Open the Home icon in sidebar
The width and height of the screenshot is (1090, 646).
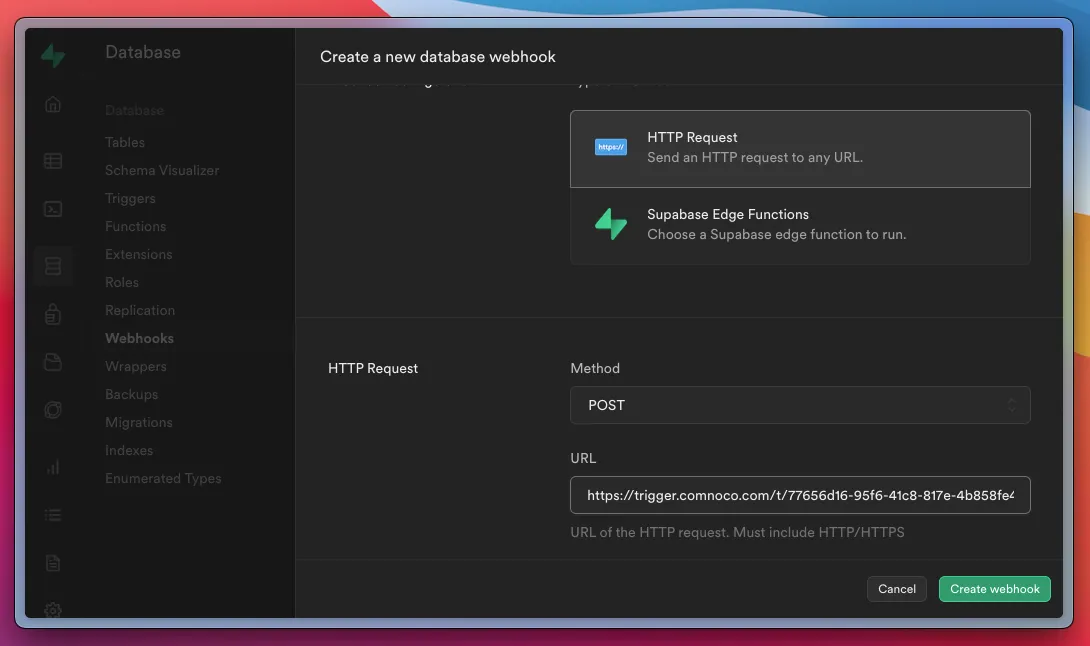click(x=53, y=105)
